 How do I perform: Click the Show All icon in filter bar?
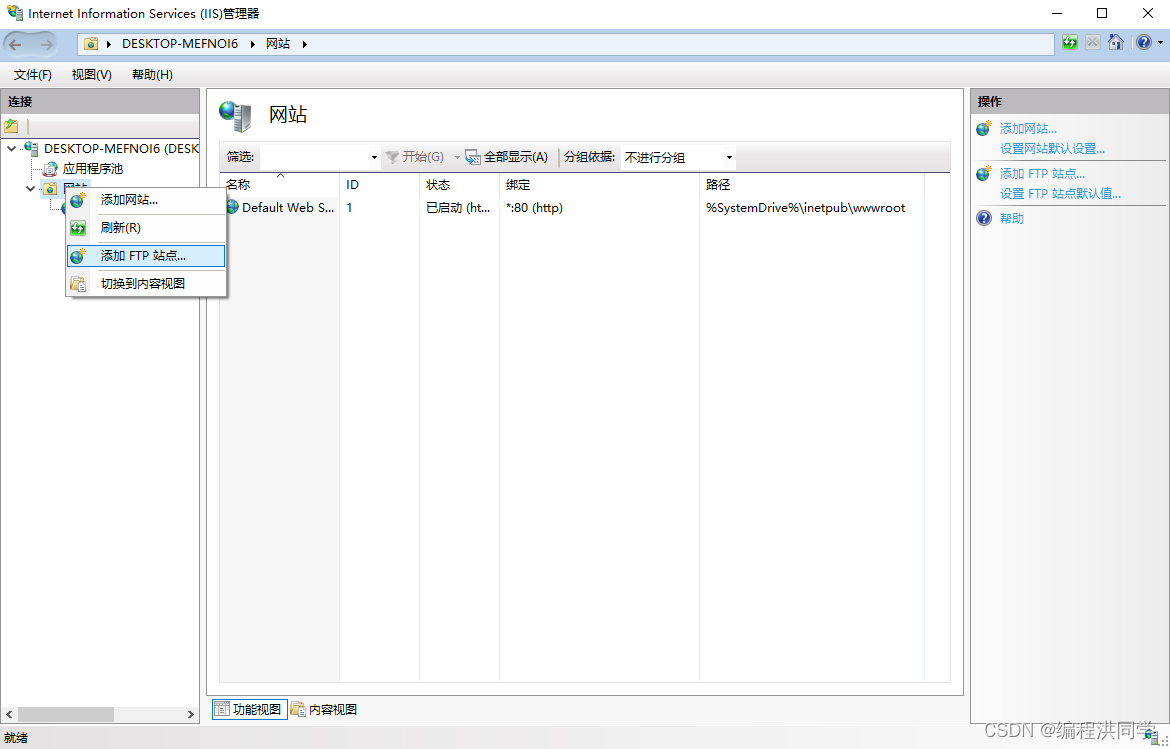[x=473, y=157]
